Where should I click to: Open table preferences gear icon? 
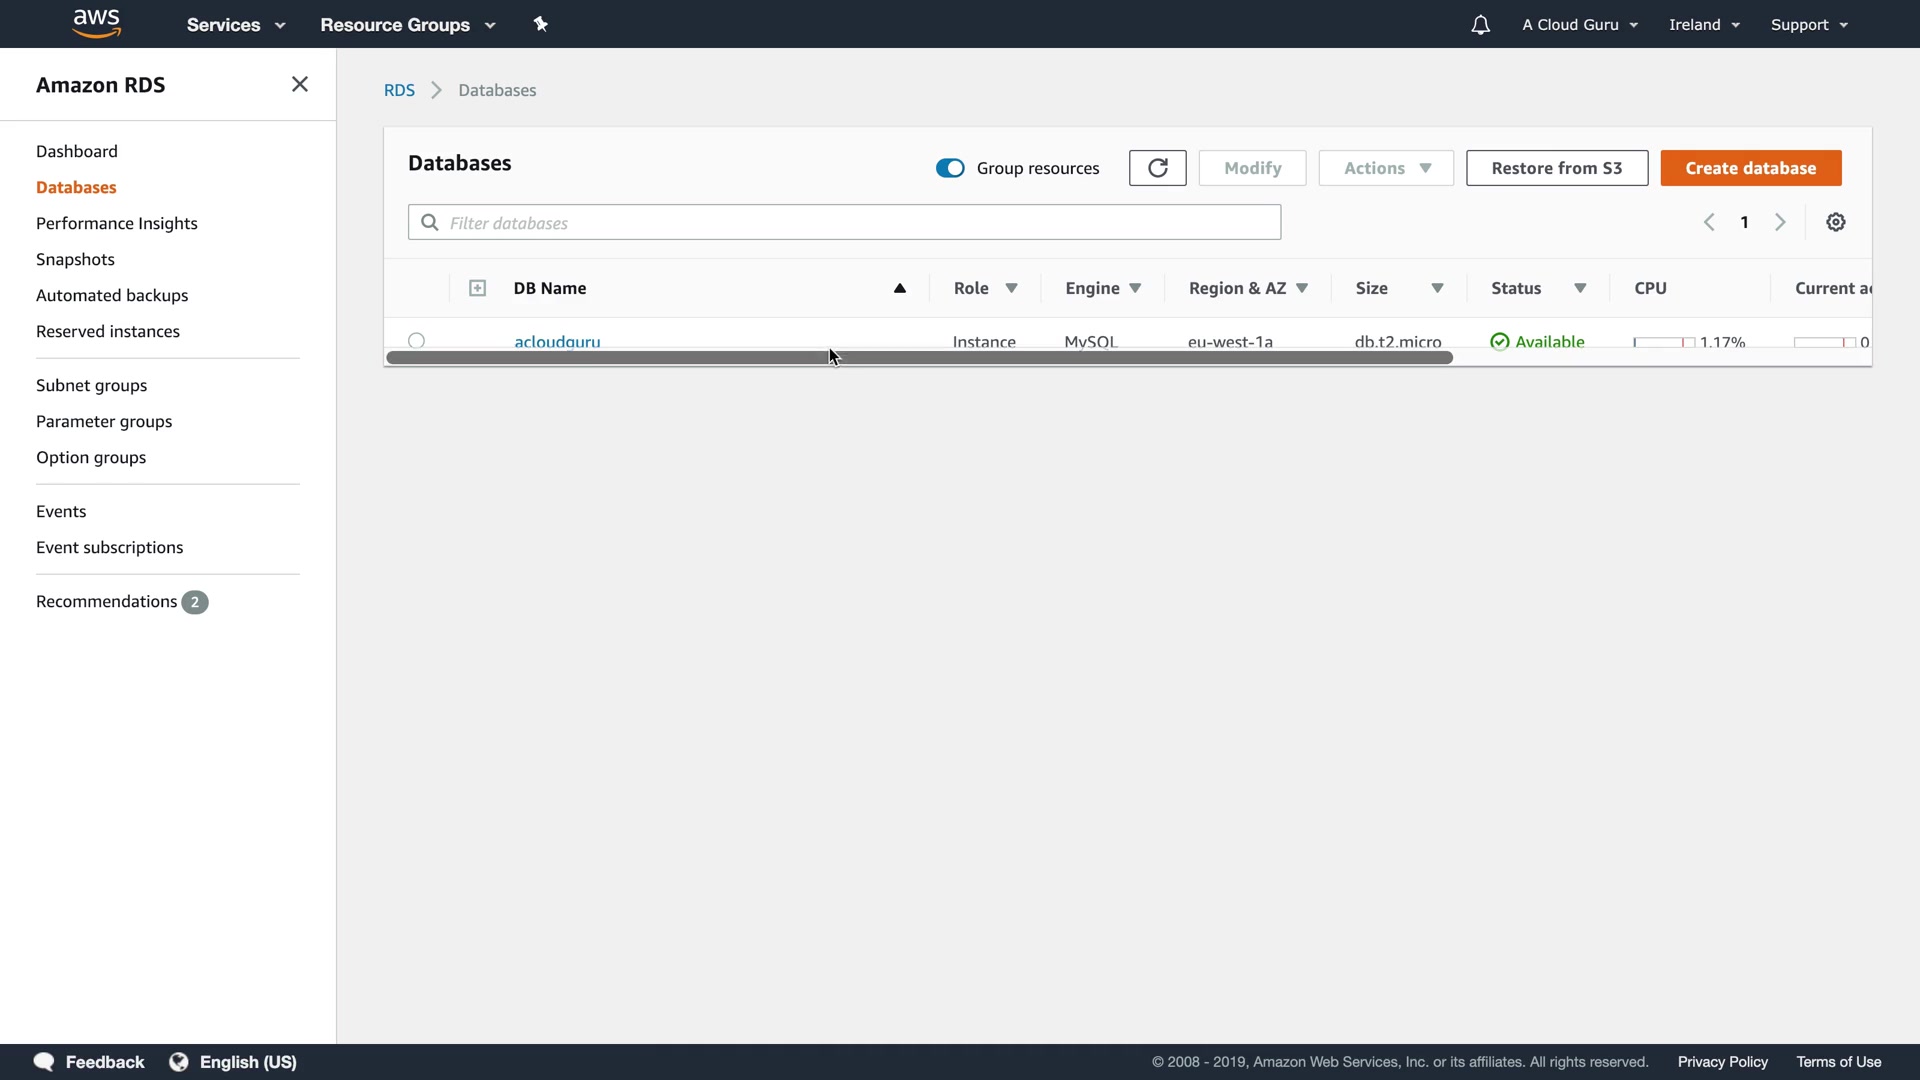[x=1835, y=222]
